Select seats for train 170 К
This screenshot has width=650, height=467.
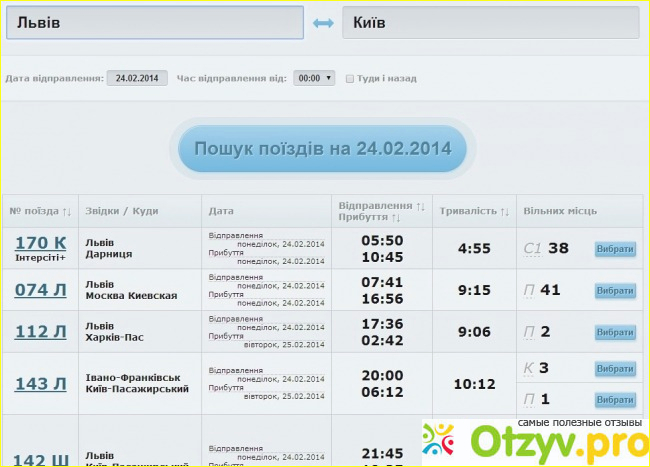click(614, 249)
